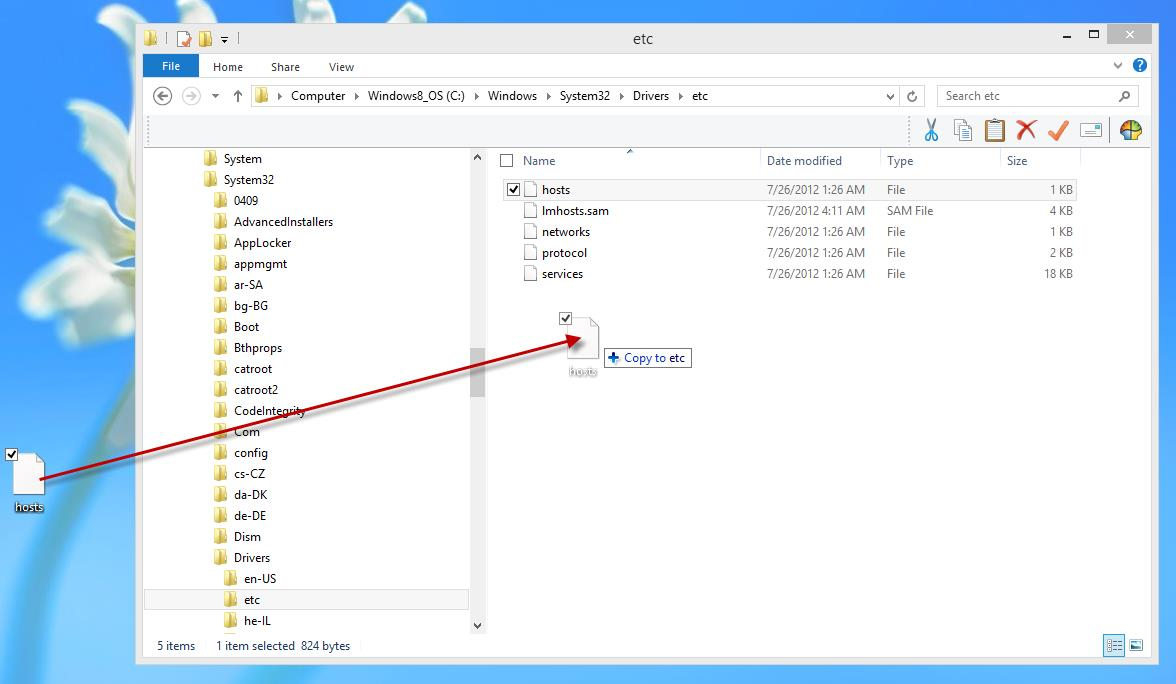Expand the chevron after Windows8_OS (C:)
Screen dimensions: 1176x684
tap(476, 96)
